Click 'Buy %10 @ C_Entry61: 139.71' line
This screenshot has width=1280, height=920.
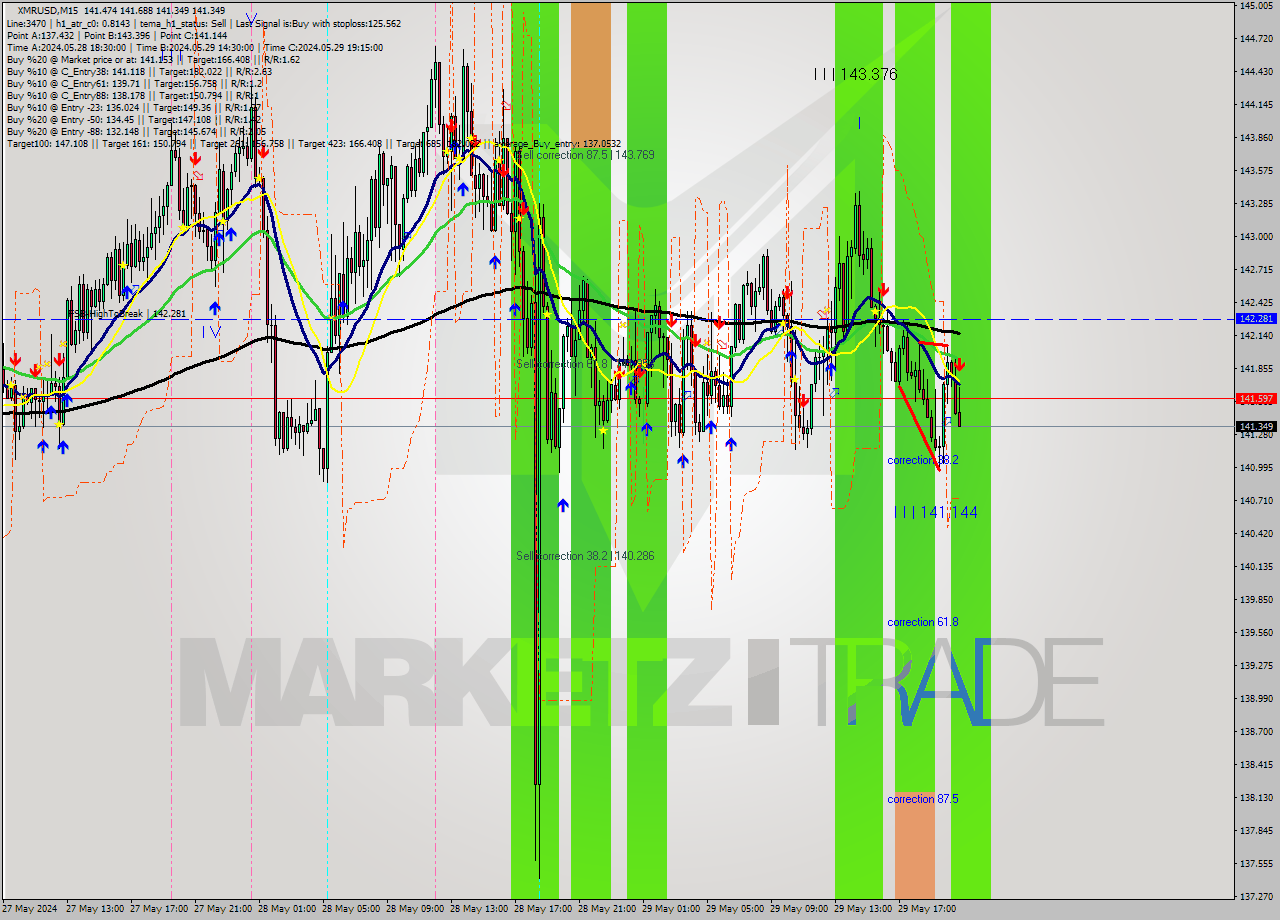tap(136, 83)
